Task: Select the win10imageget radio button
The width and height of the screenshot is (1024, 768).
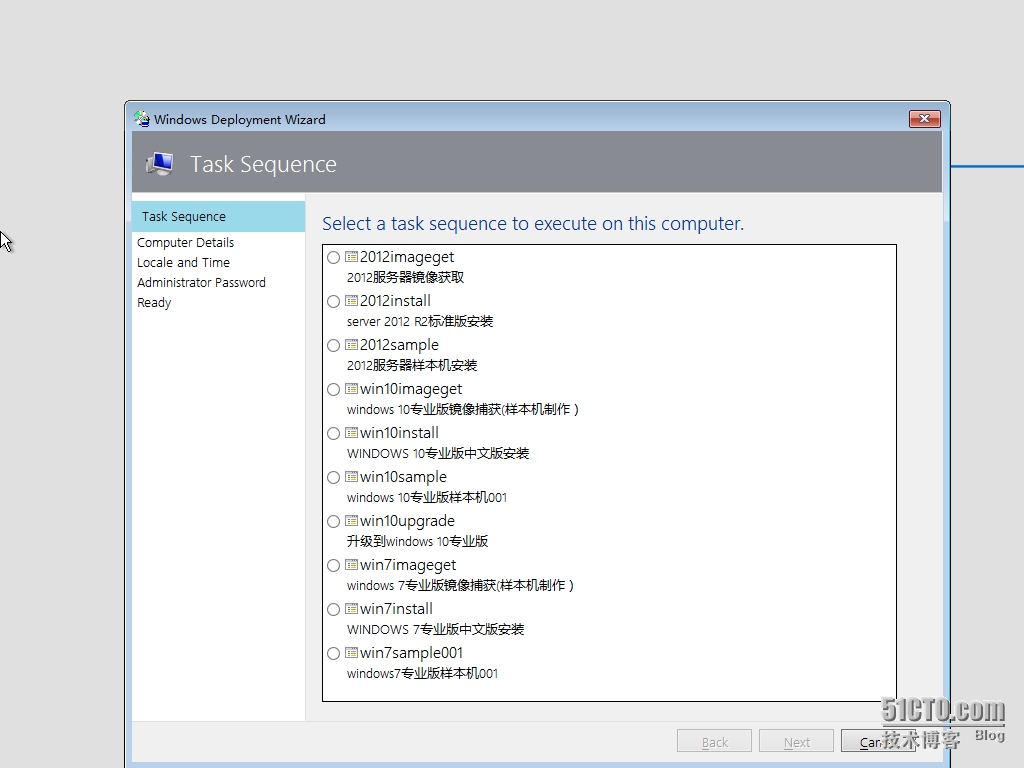Action: coord(334,389)
